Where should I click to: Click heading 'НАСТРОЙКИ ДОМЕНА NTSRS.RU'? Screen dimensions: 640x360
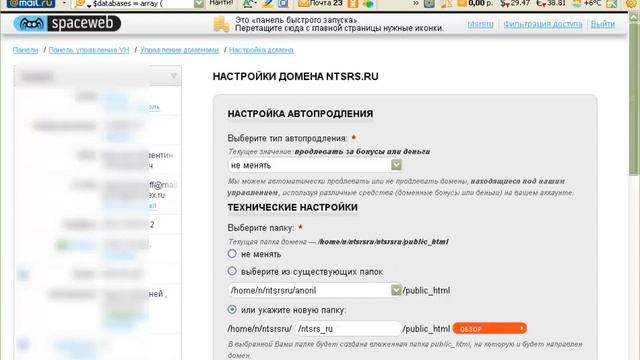coord(296,76)
